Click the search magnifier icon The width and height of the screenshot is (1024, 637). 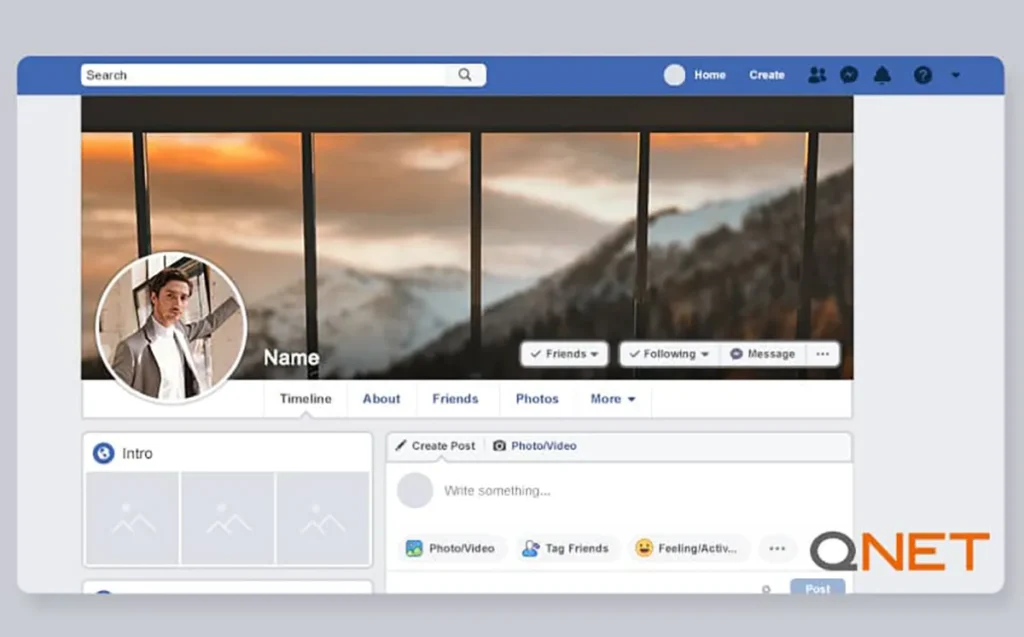tap(464, 75)
